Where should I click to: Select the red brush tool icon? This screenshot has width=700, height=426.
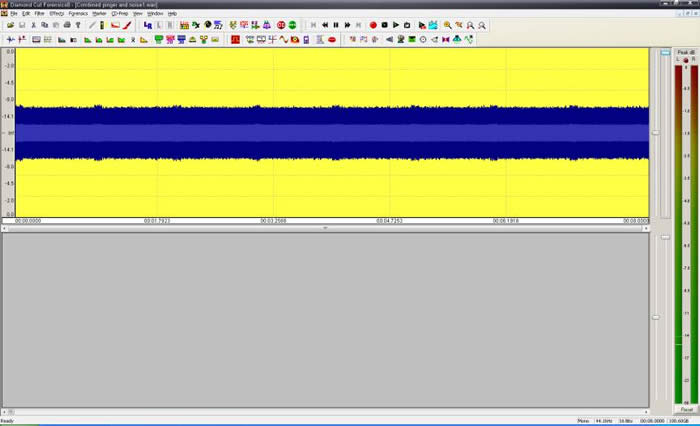(127, 25)
